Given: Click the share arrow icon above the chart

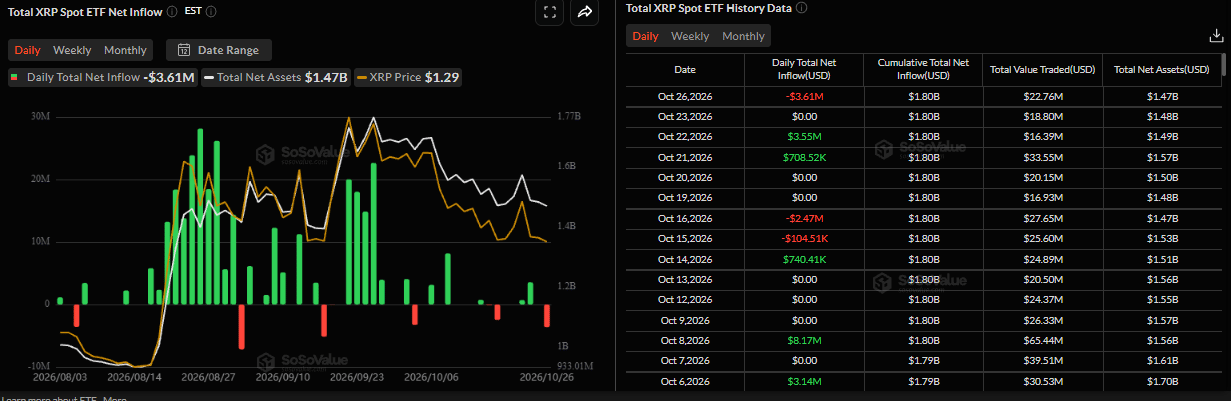Looking at the screenshot, I should 584,12.
